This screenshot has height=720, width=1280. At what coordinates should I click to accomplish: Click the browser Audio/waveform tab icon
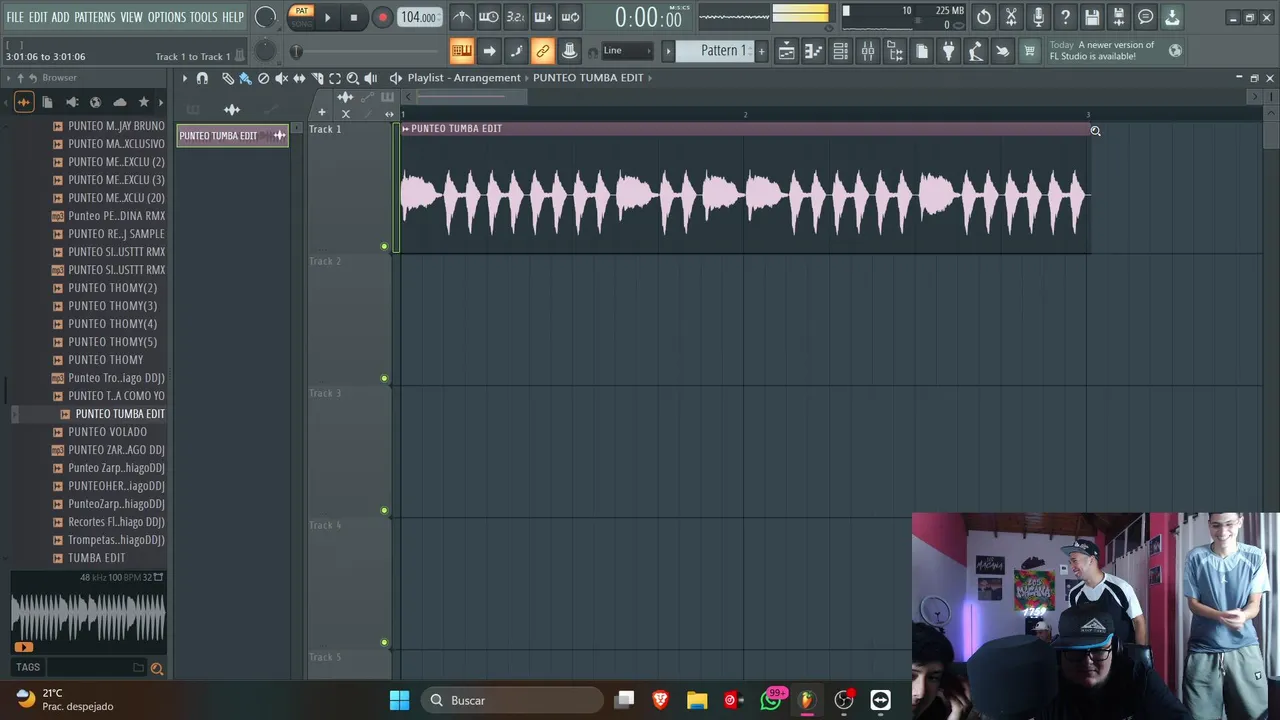(x=23, y=102)
